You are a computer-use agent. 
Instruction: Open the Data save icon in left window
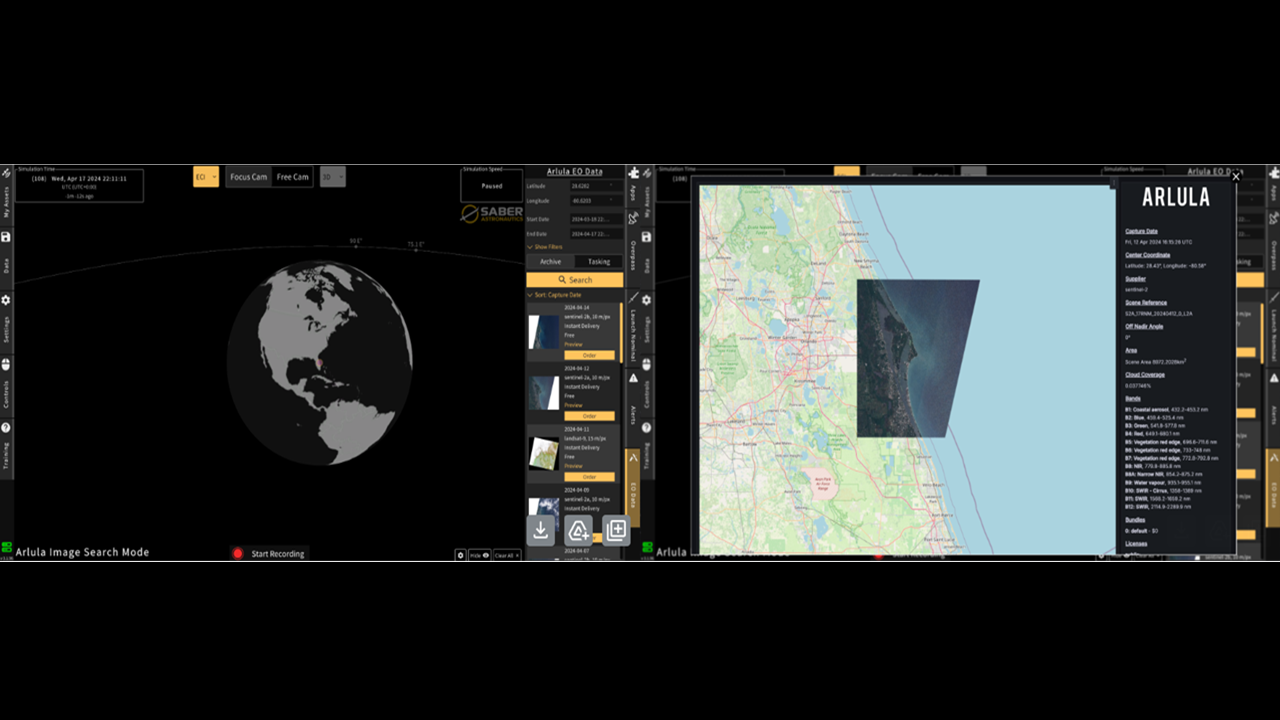point(6,237)
